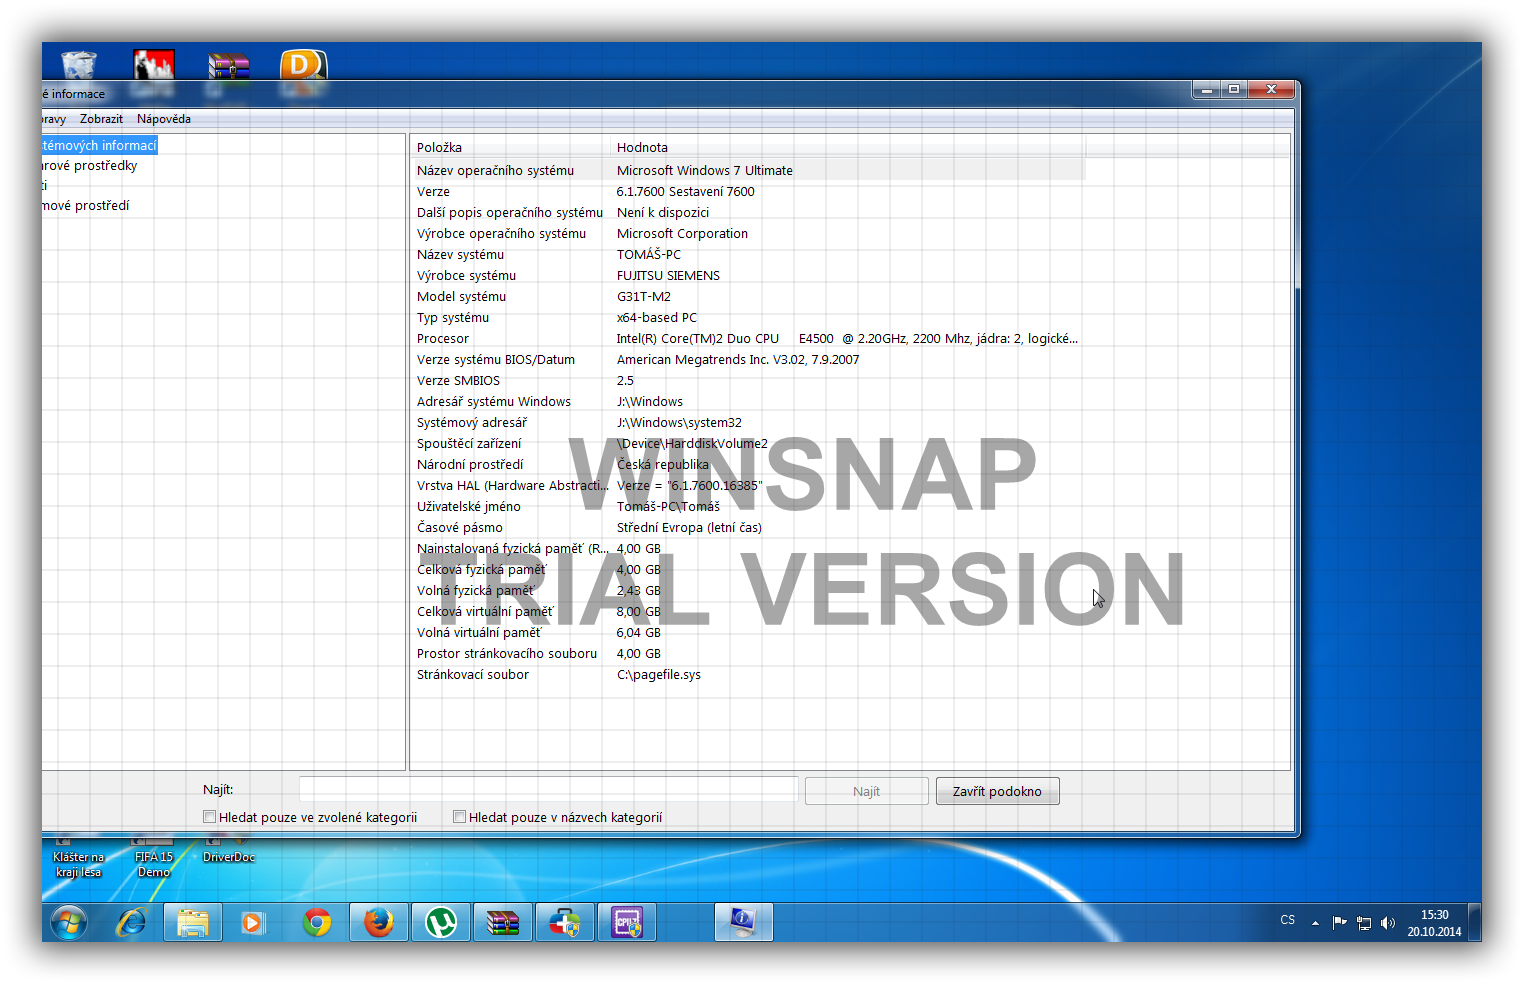Select the Systémový adresář row
This screenshot has height=984, width=1524.
[748, 423]
